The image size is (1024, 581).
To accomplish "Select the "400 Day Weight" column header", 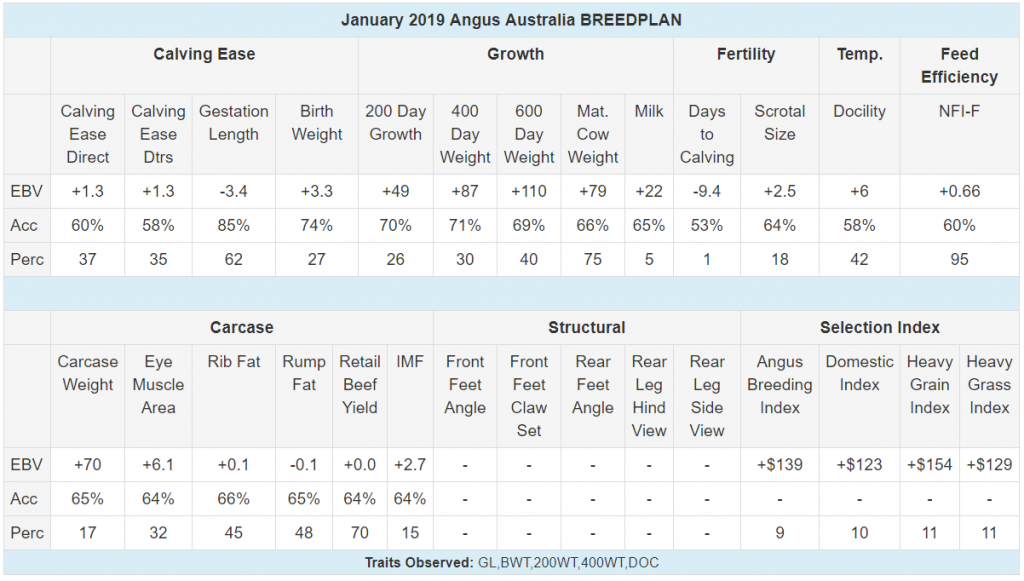I will pyautogui.click(x=465, y=134).
